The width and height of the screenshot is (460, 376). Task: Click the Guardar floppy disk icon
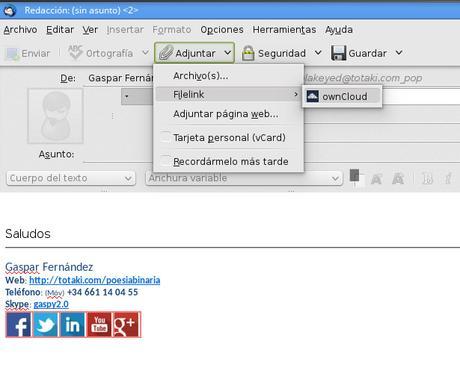339,53
